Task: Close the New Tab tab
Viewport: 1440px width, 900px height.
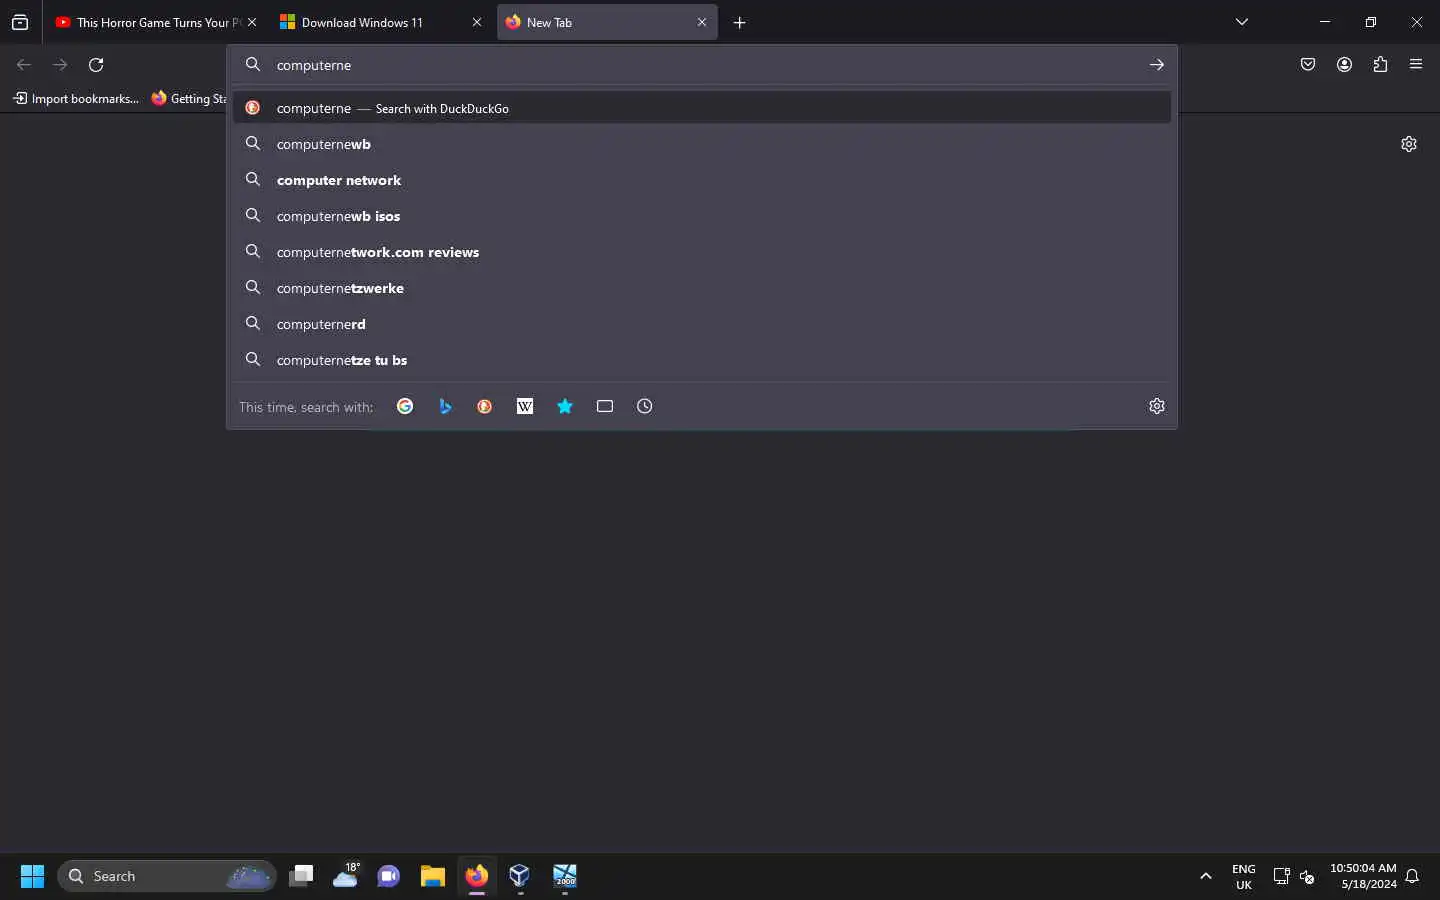Action: click(702, 22)
